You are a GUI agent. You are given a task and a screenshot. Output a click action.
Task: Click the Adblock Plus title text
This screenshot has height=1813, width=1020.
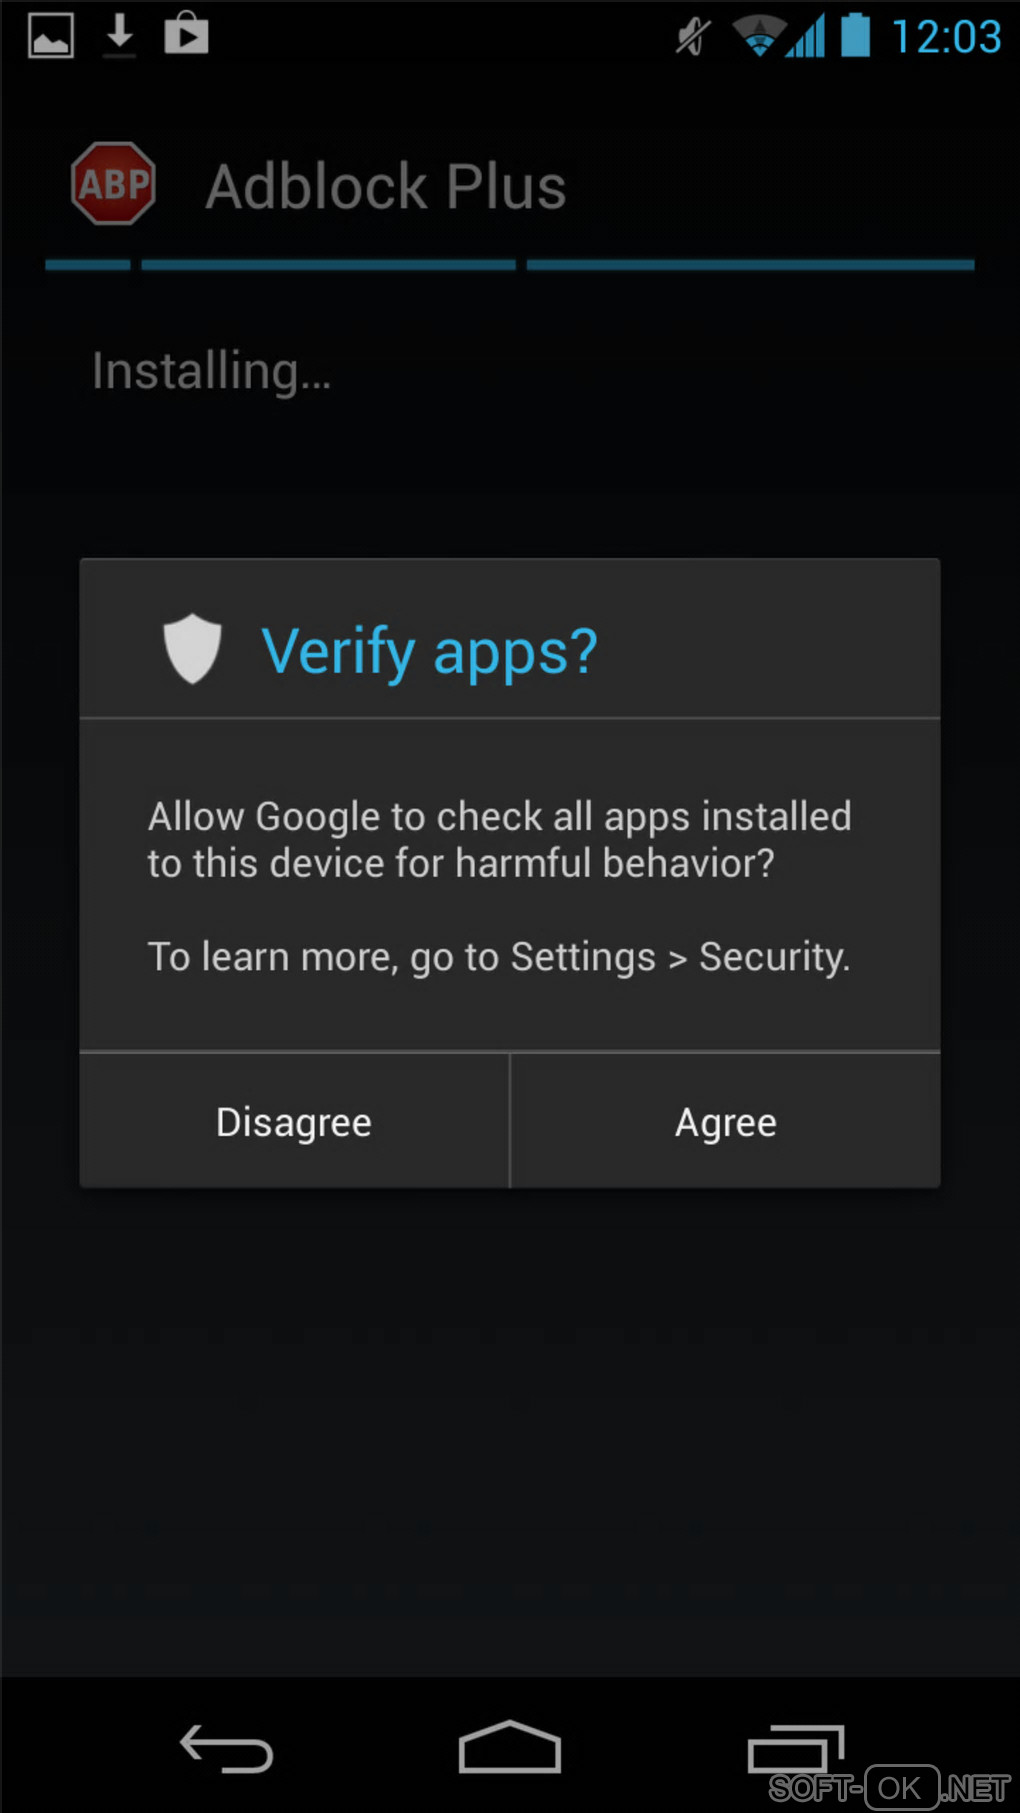tap(386, 186)
